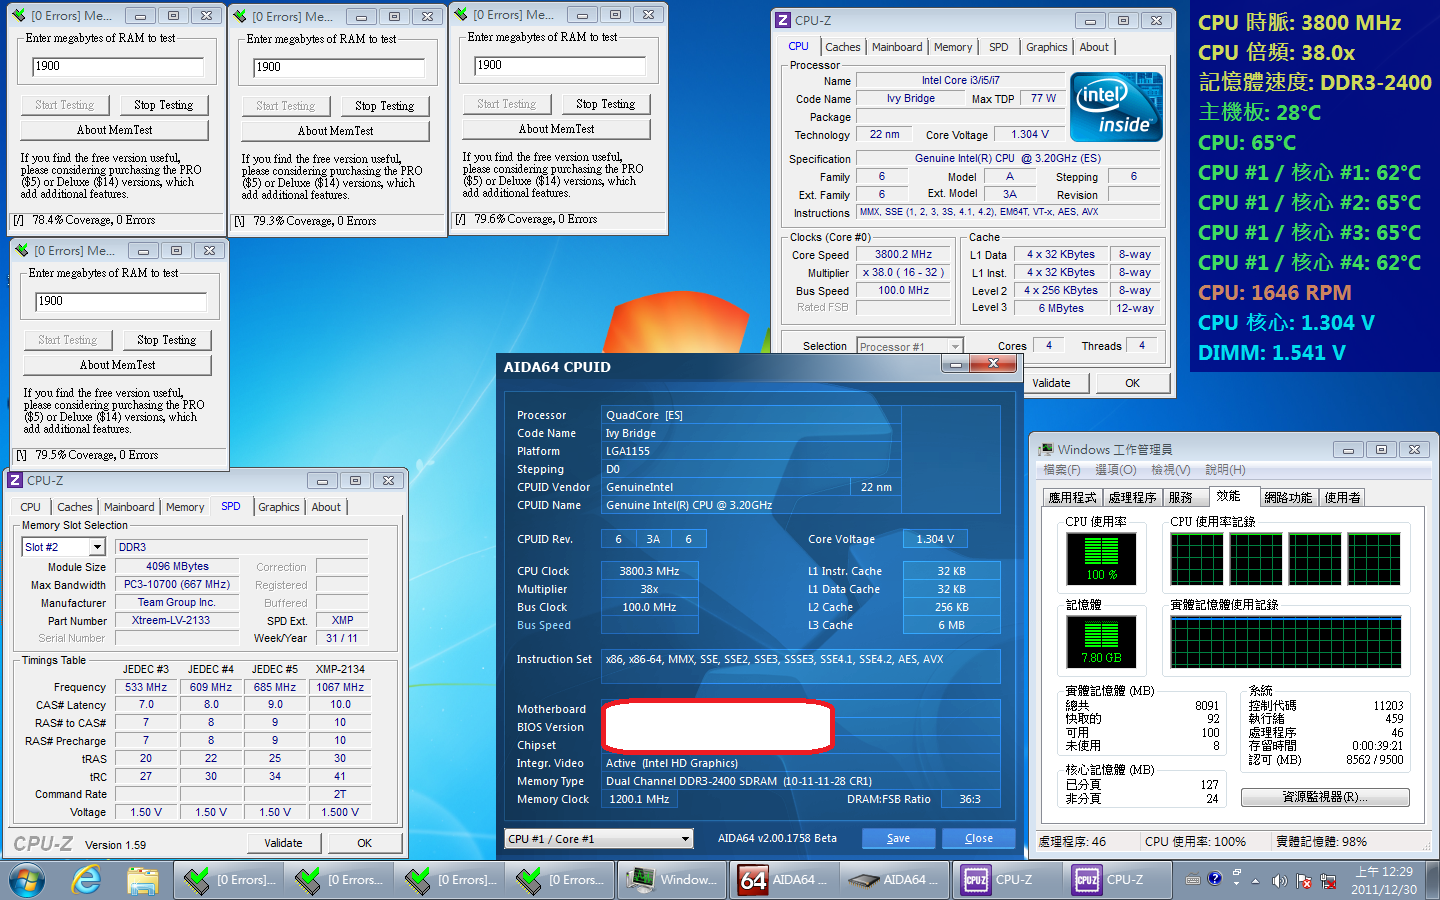Stop Testing in 79.5% coverage MemTest window
This screenshot has height=900, width=1440.
(x=166, y=340)
